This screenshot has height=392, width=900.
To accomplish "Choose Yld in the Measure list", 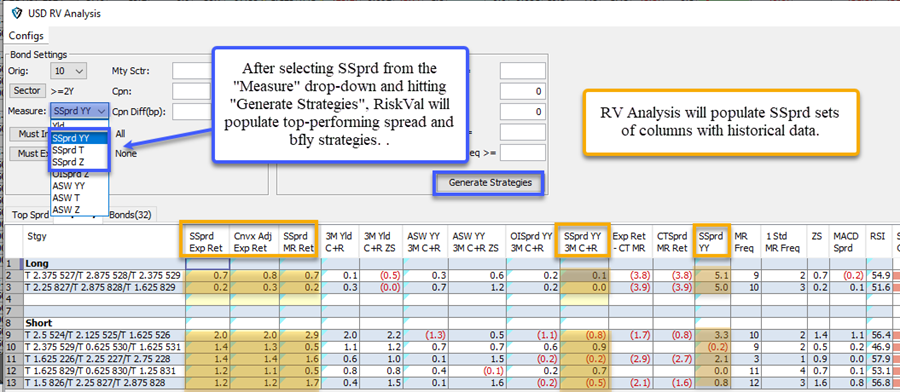I will (x=79, y=124).
